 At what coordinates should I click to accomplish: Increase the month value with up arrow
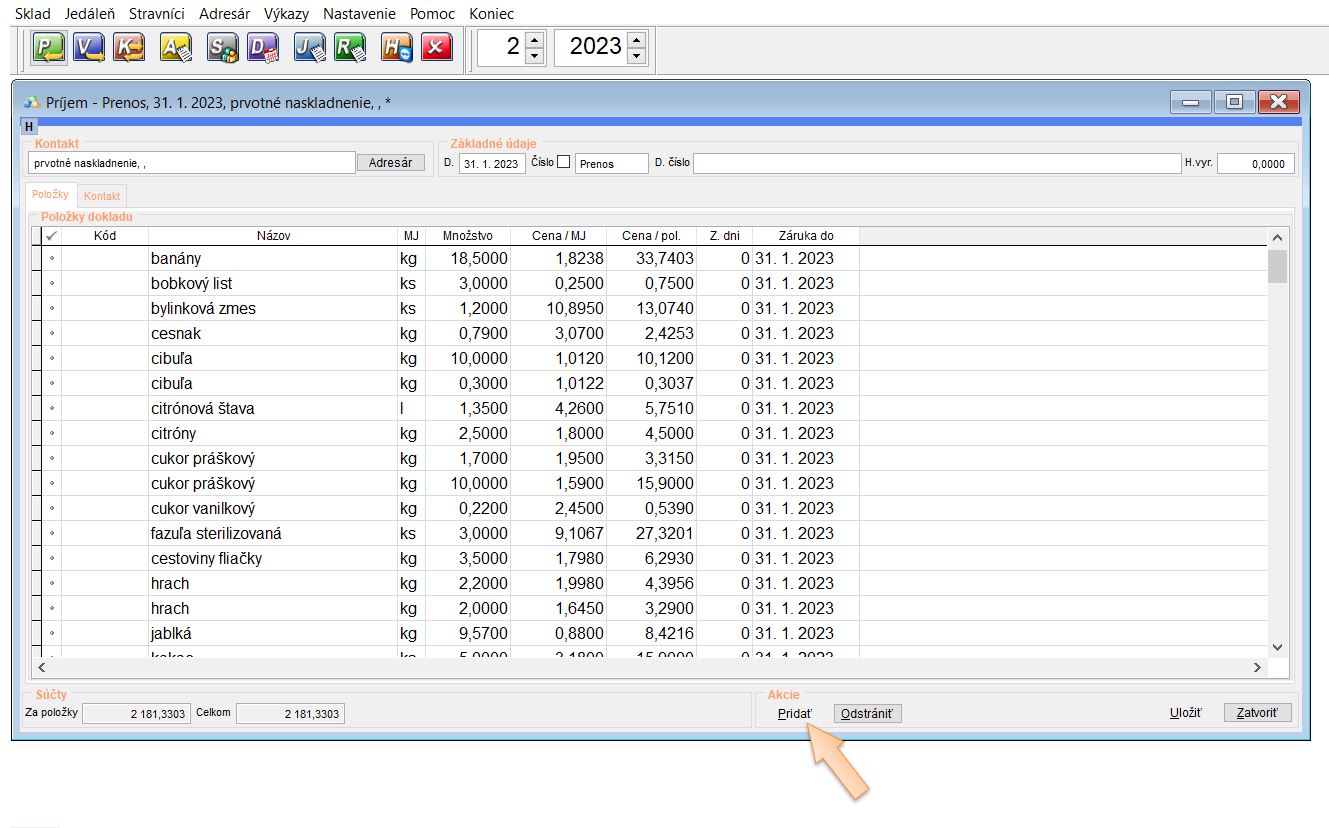[535, 39]
